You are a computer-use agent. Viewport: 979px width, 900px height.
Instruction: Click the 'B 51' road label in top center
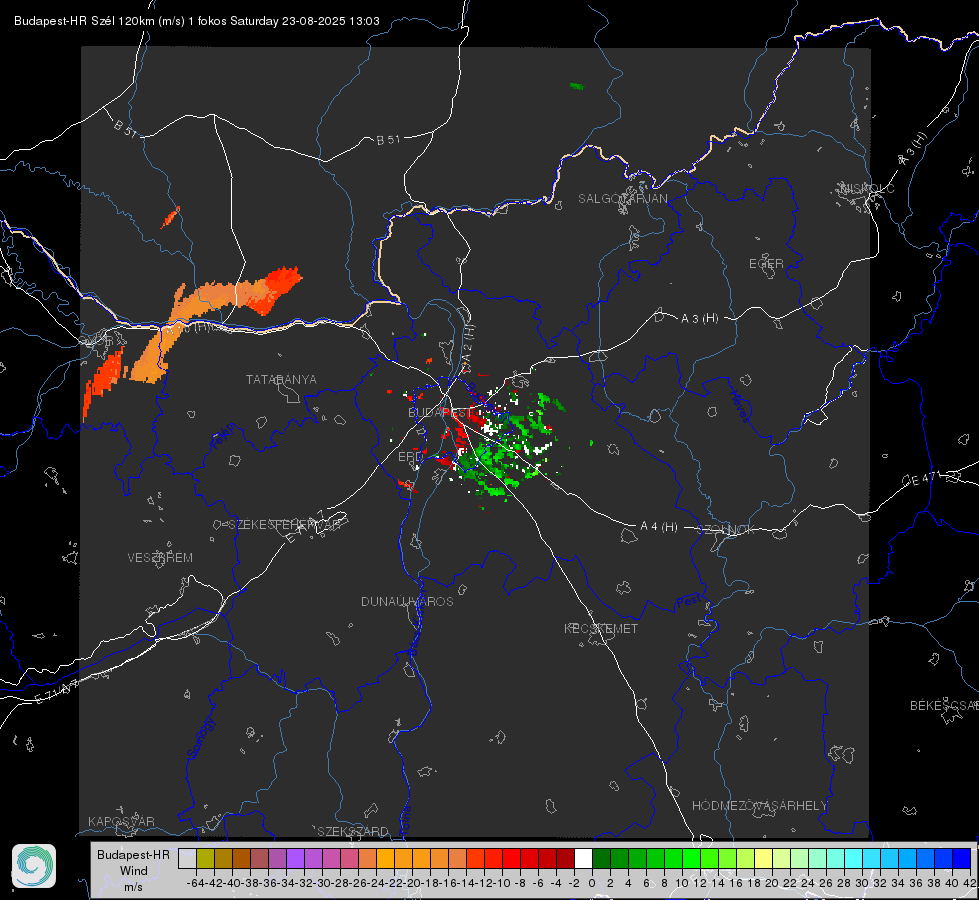click(388, 140)
